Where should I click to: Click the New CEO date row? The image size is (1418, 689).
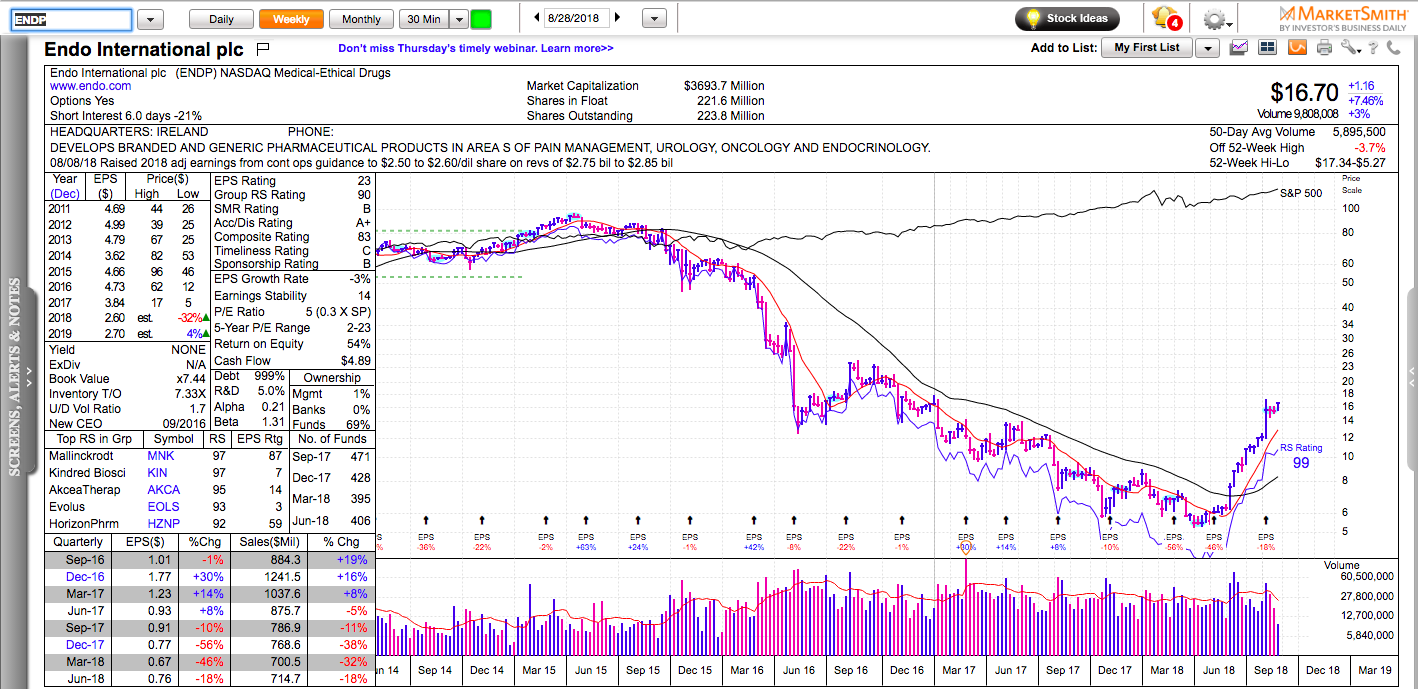point(129,423)
